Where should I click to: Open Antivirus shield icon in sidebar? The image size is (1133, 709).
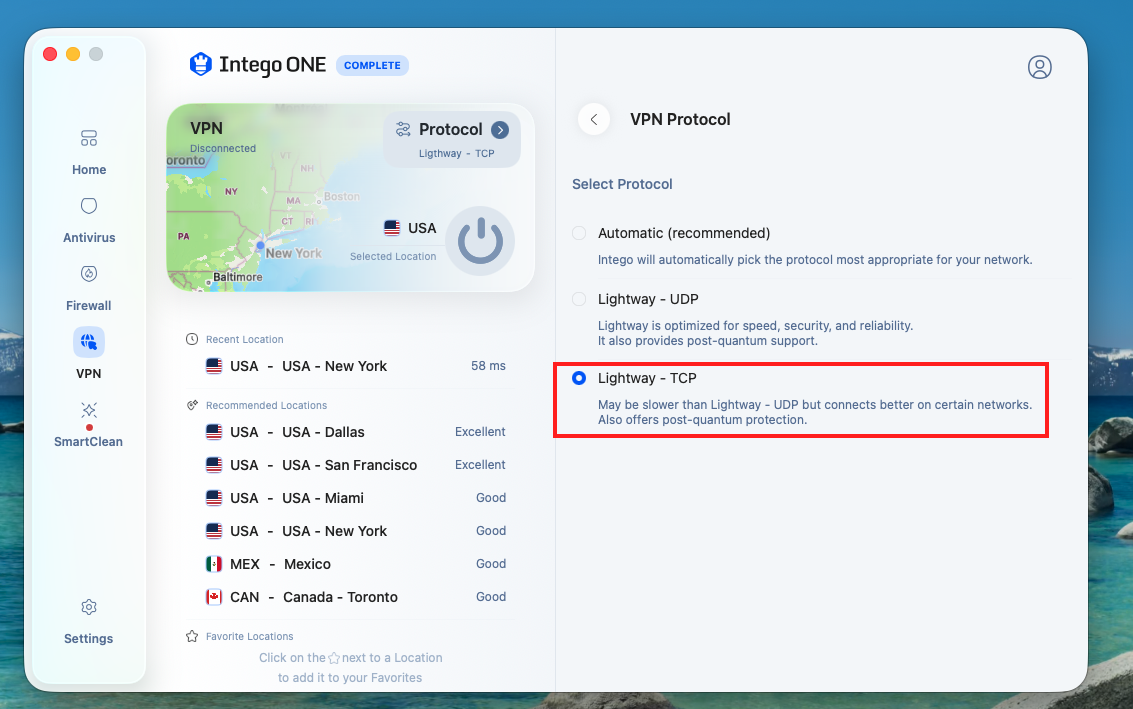click(x=89, y=206)
